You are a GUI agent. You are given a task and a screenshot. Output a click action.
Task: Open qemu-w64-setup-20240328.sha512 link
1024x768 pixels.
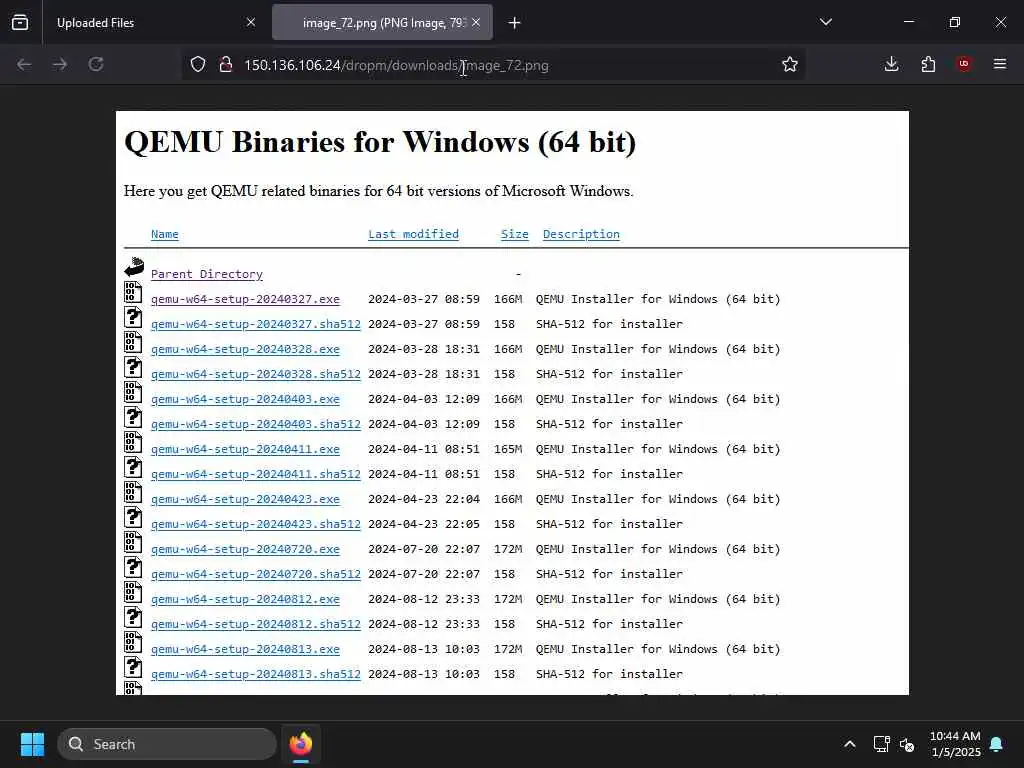pyautogui.click(x=255, y=374)
